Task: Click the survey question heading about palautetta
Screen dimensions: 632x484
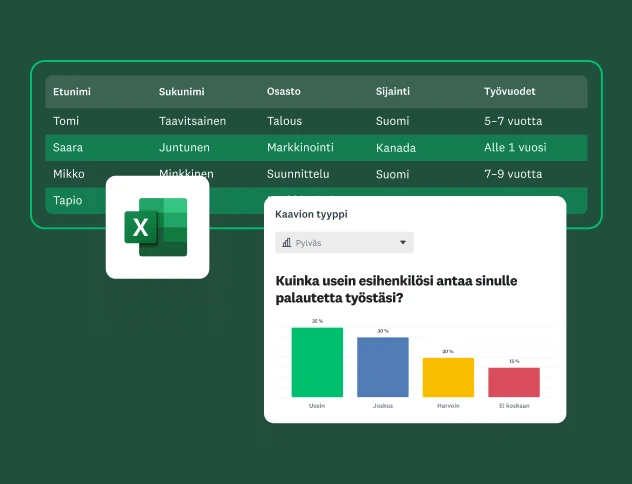Action: (396, 289)
